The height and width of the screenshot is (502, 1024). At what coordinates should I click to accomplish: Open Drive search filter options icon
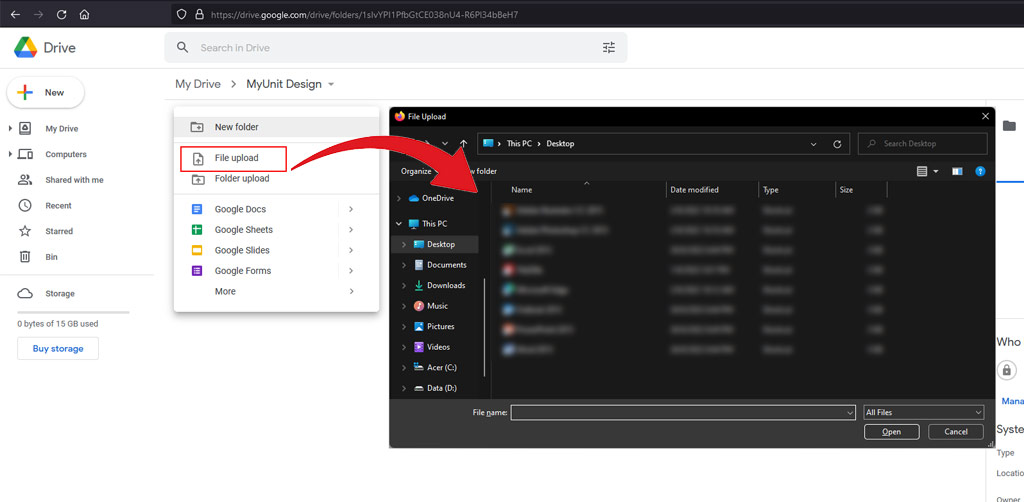(x=609, y=48)
